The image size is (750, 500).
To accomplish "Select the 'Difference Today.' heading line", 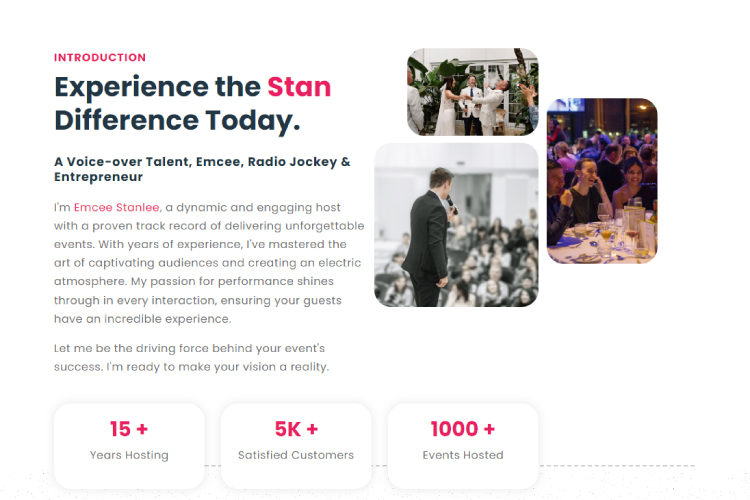I will click(177, 120).
